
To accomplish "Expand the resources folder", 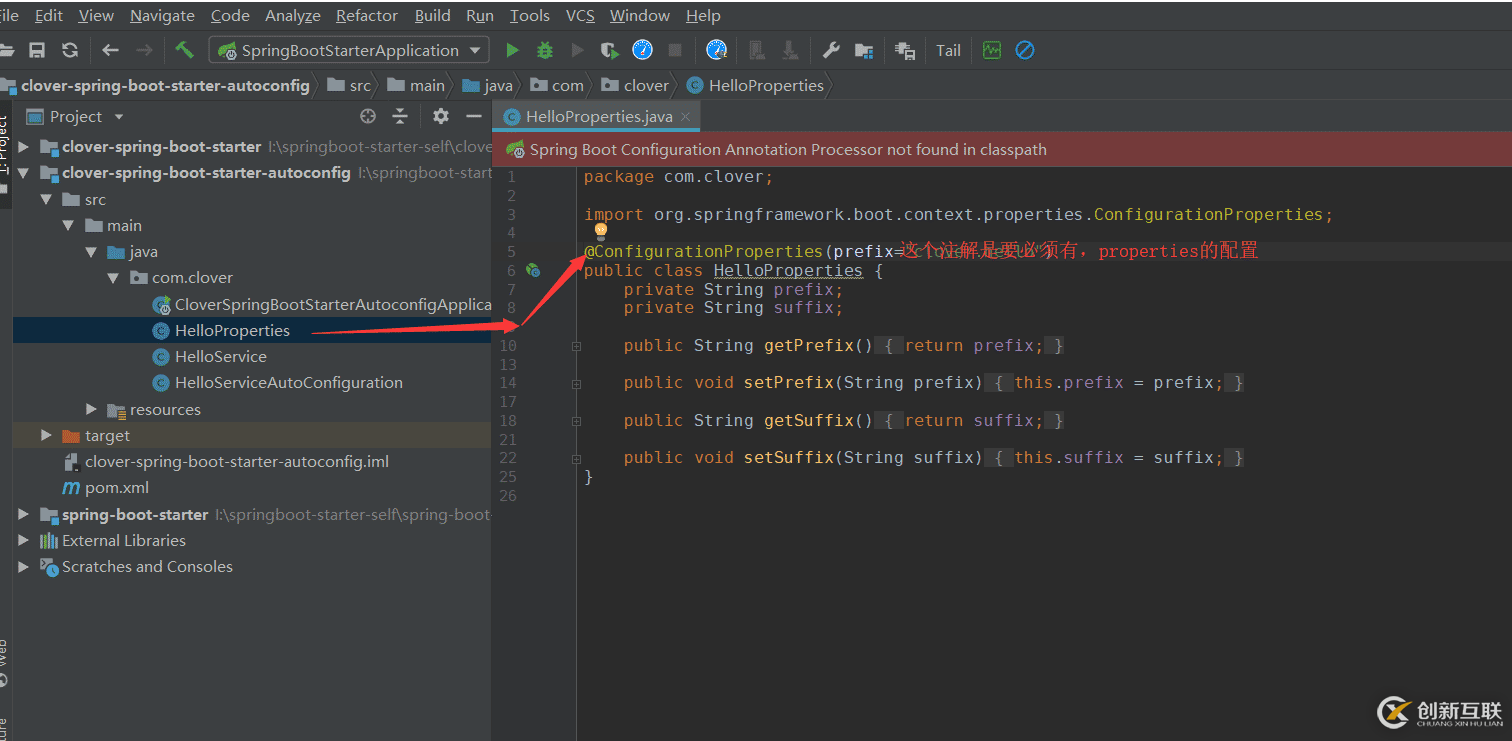I will pyautogui.click(x=92, y=409).
